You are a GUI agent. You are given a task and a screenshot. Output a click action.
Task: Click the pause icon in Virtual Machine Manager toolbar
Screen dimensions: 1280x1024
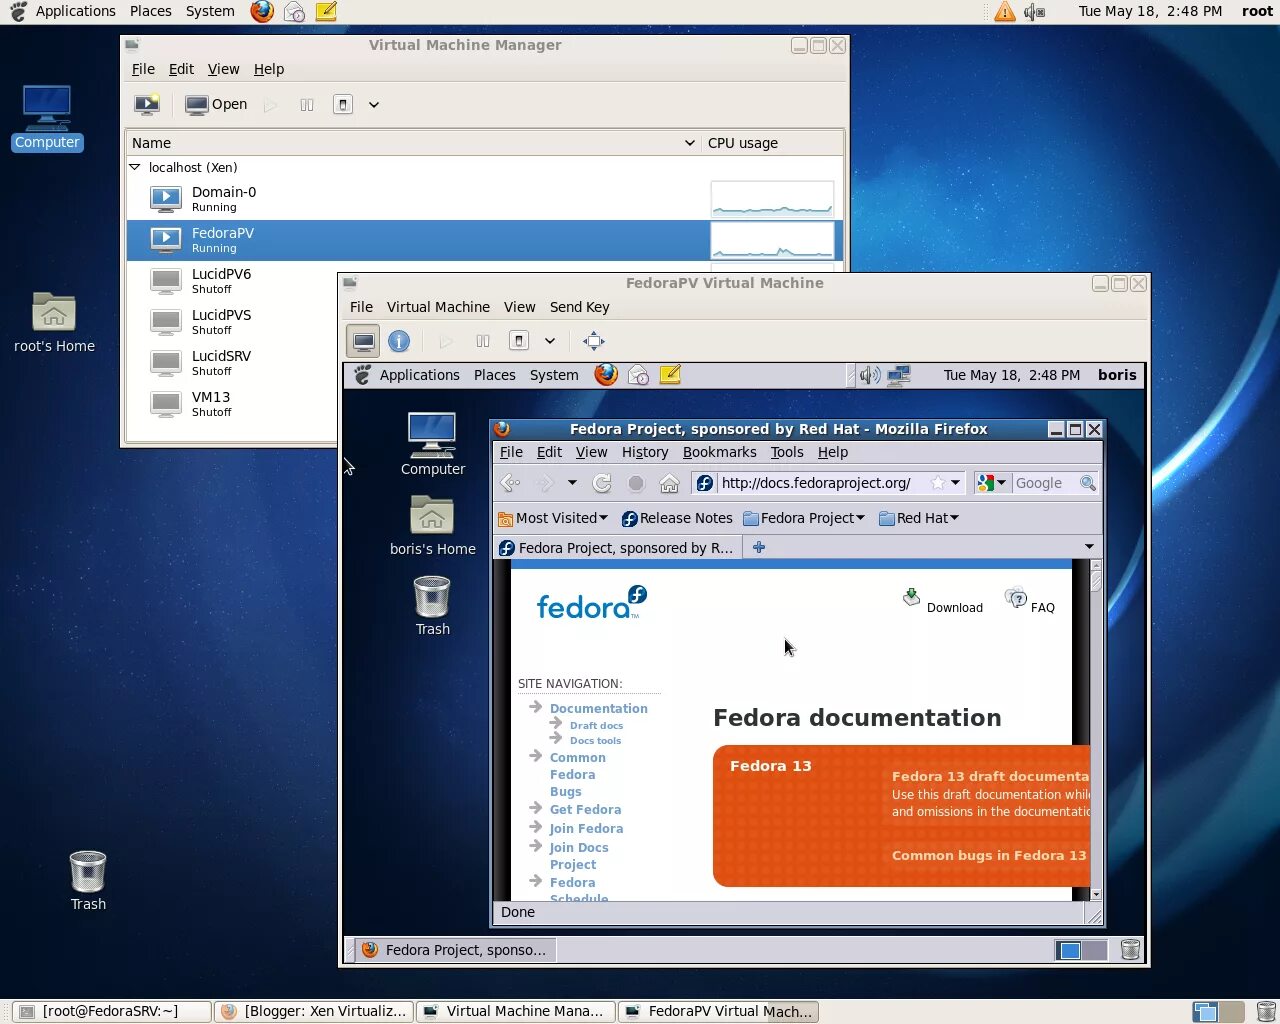click(307, 104)
